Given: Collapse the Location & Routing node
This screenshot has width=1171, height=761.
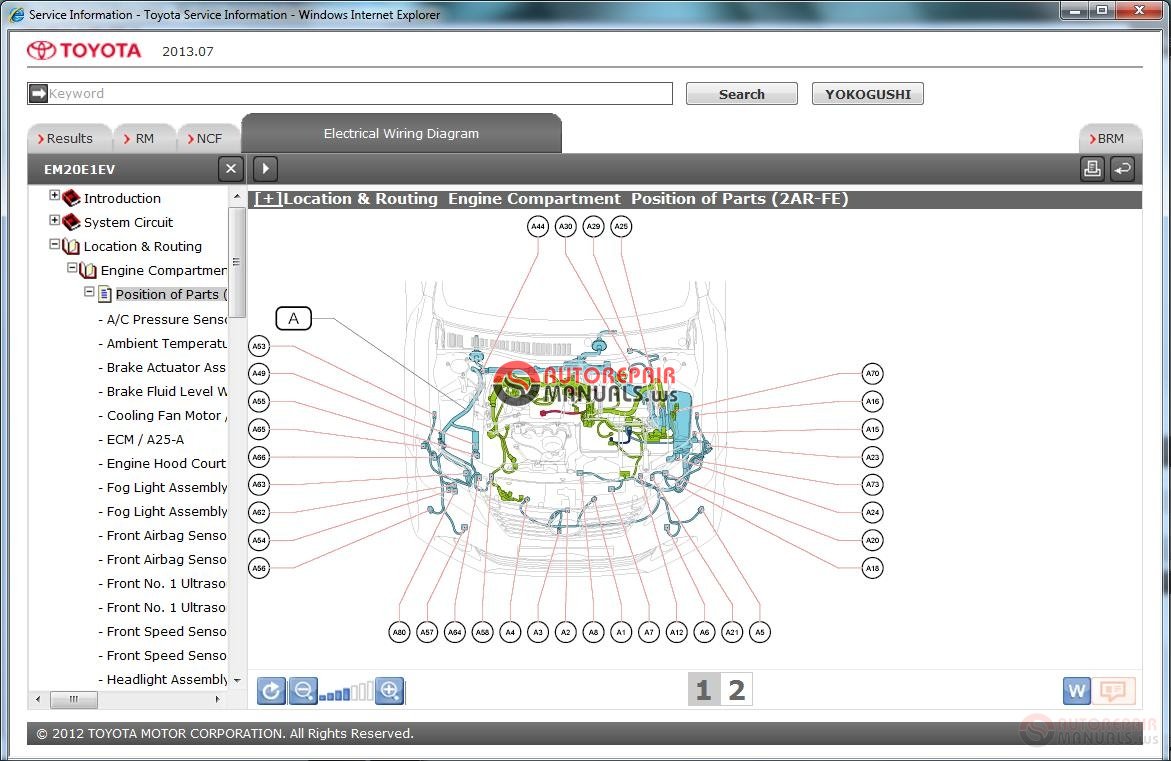Looking at the screenshot, I should 55,244.
